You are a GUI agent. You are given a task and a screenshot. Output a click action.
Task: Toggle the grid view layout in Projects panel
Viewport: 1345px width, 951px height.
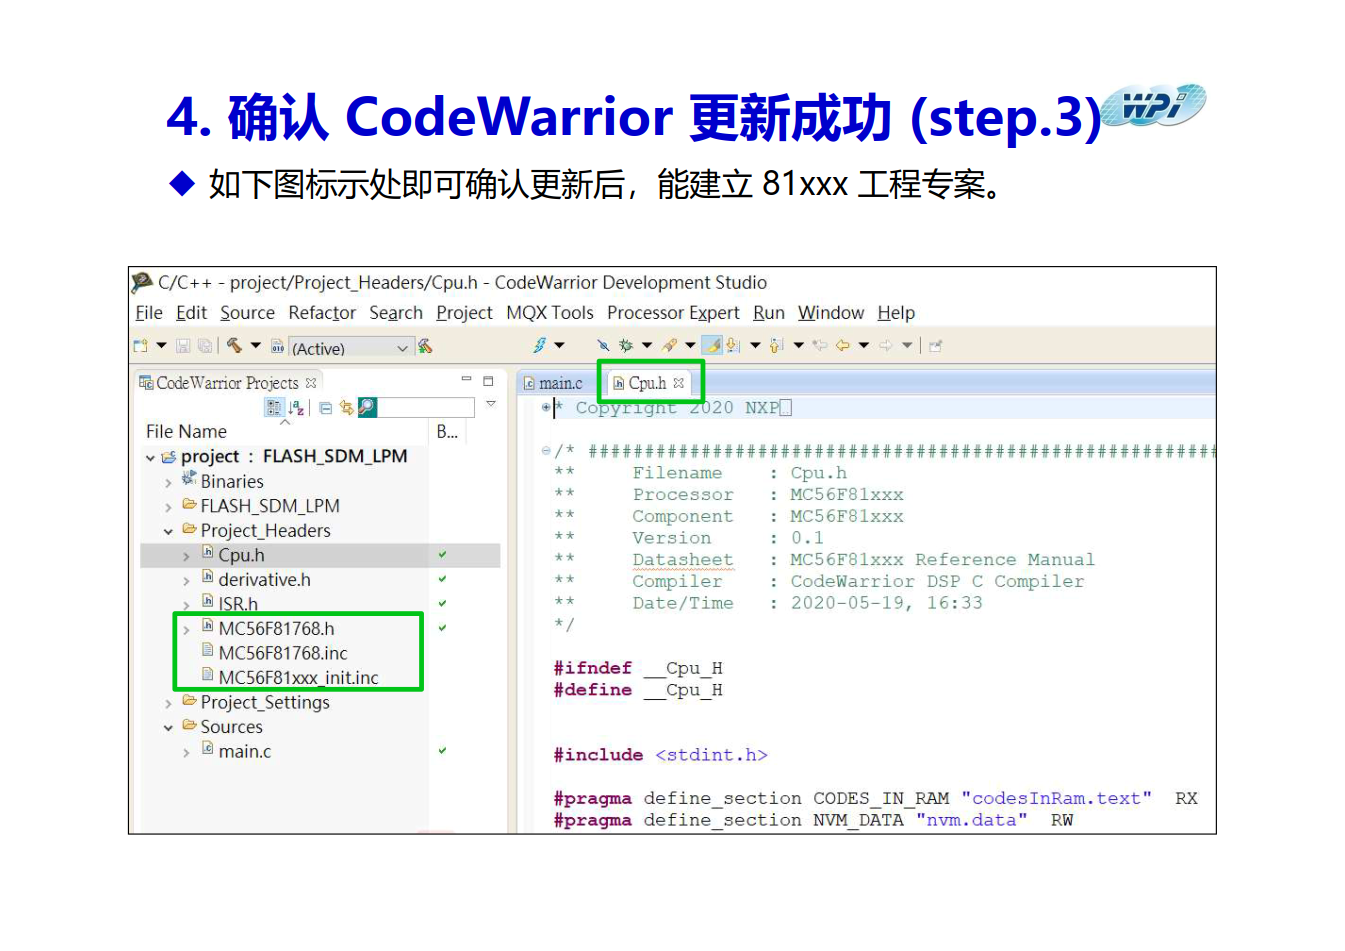tap(274, 407)
